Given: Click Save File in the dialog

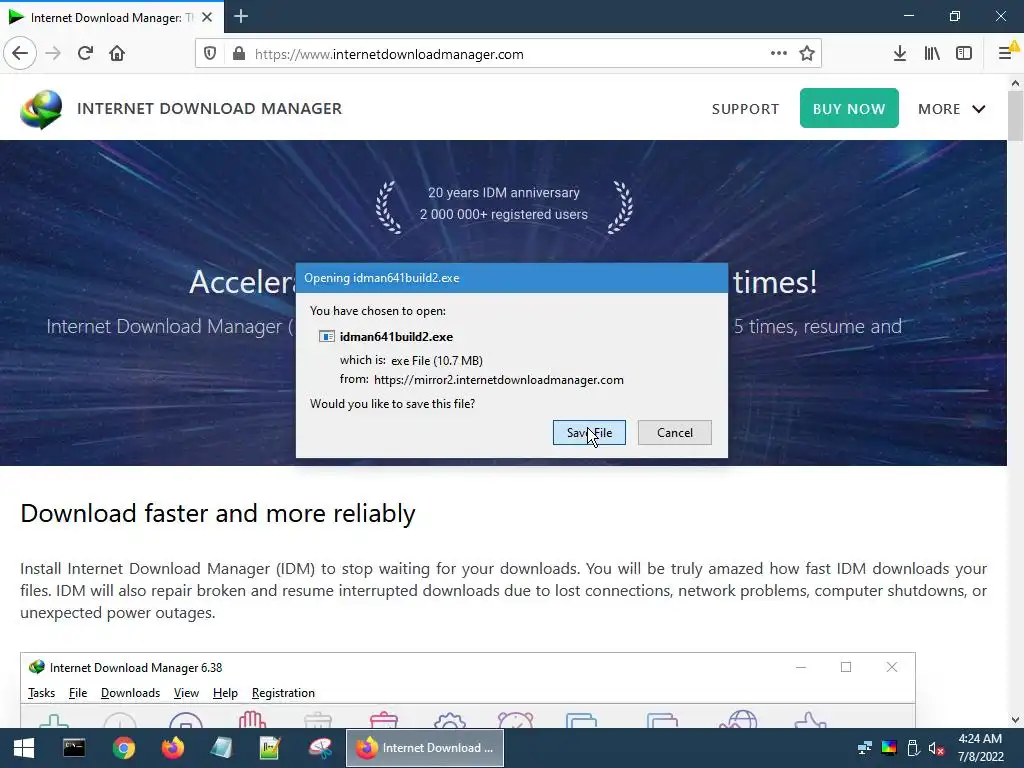Looking at the screenshot, I should pyautogui.click(x=589, y=432).
